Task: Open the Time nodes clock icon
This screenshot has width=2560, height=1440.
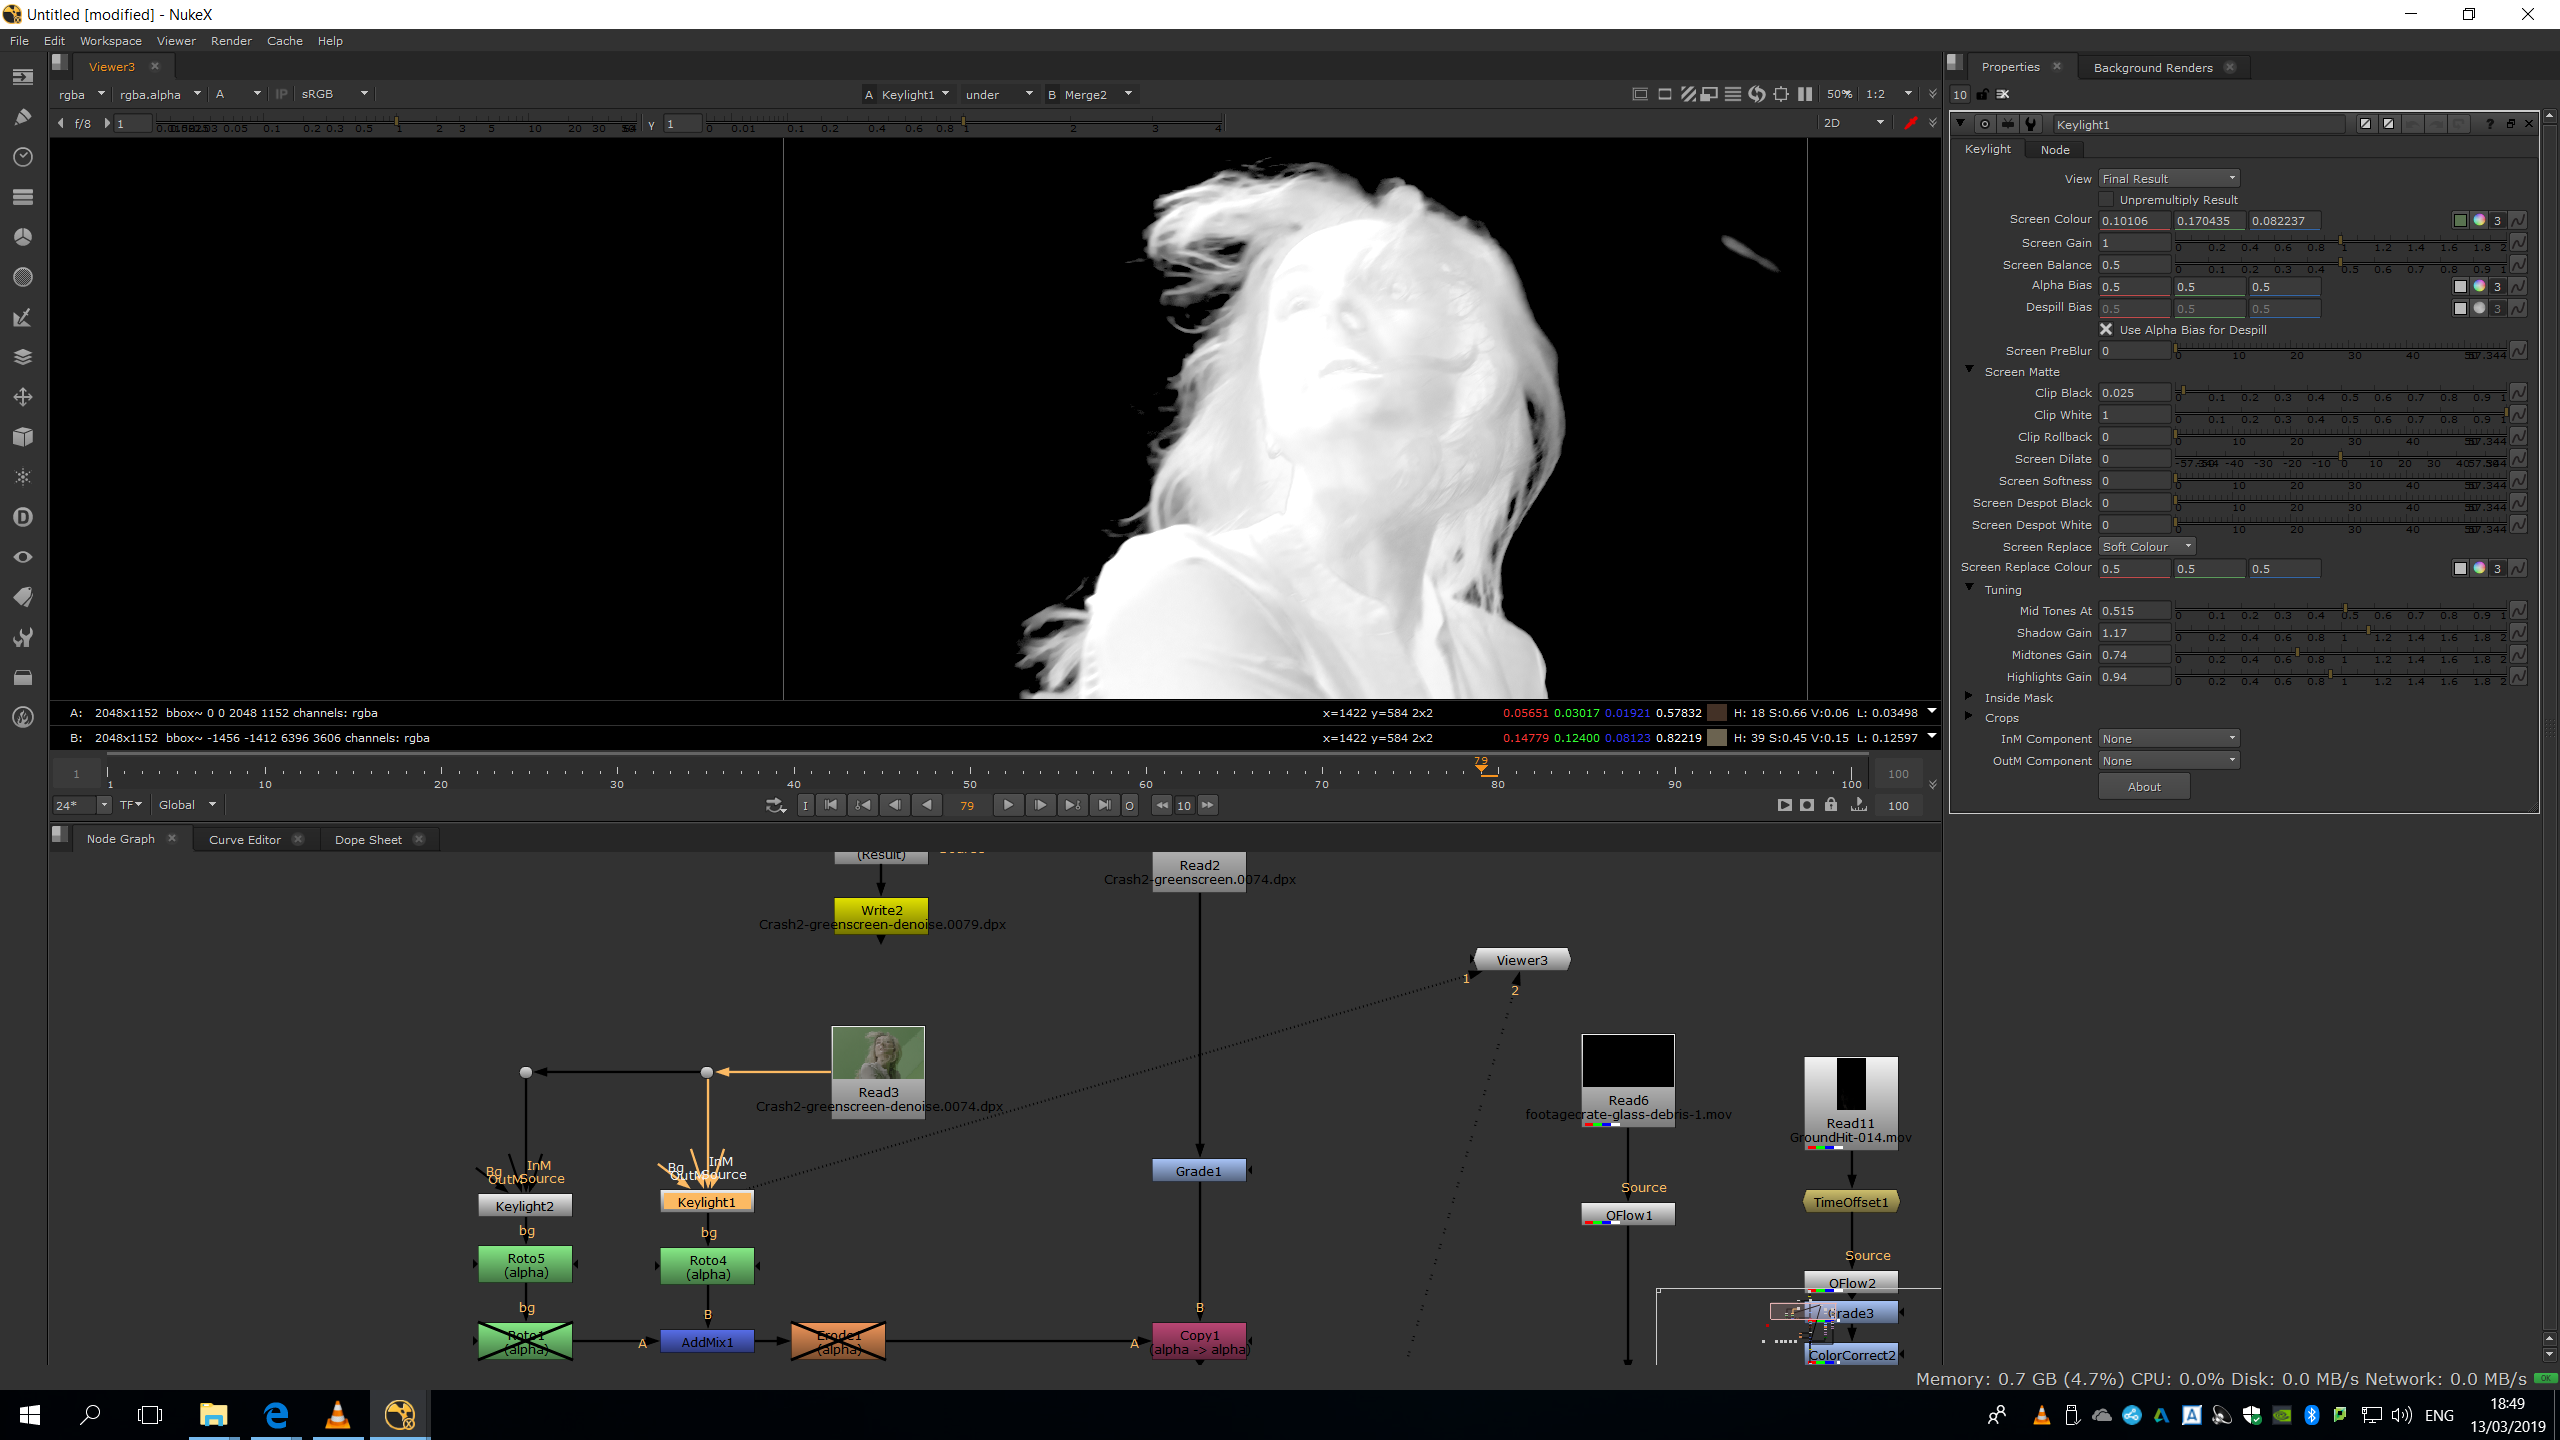Action: tap(22, 157)
